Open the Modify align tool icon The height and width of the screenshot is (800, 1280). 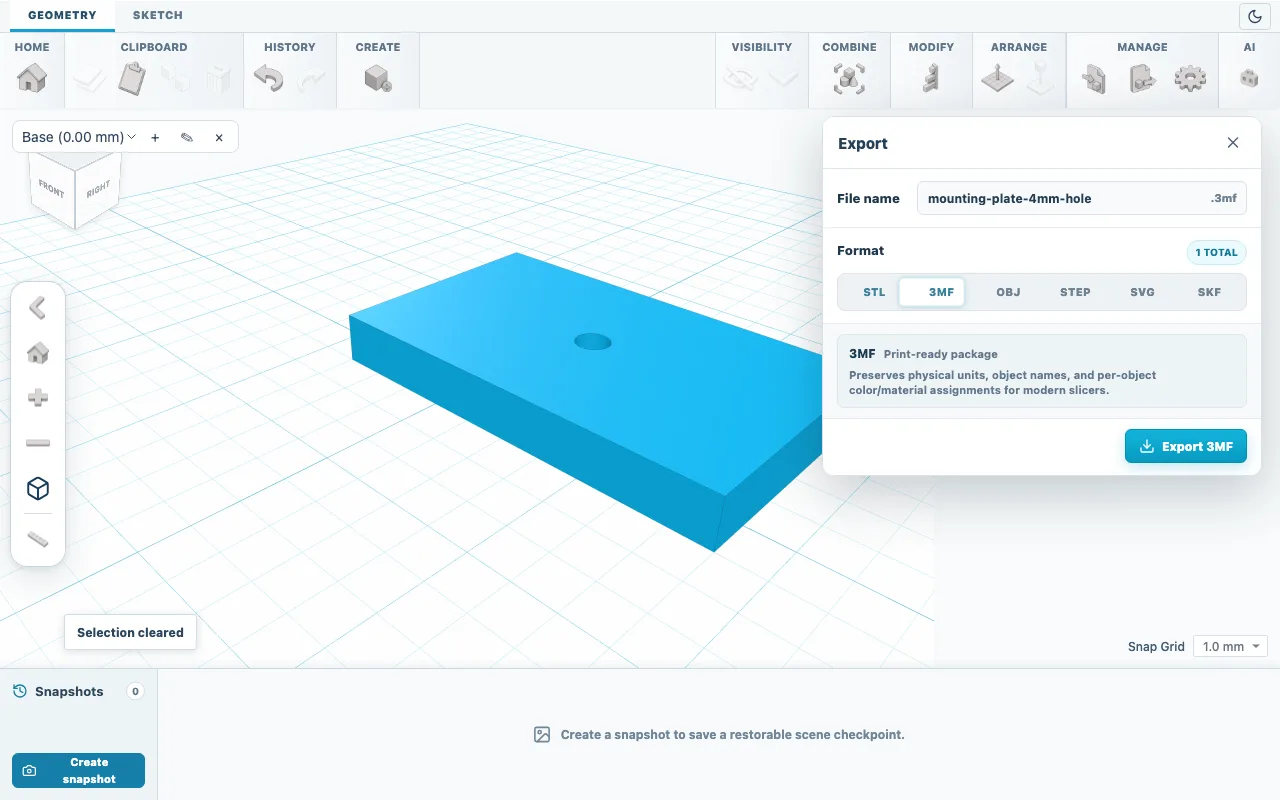tap(931, 78)
